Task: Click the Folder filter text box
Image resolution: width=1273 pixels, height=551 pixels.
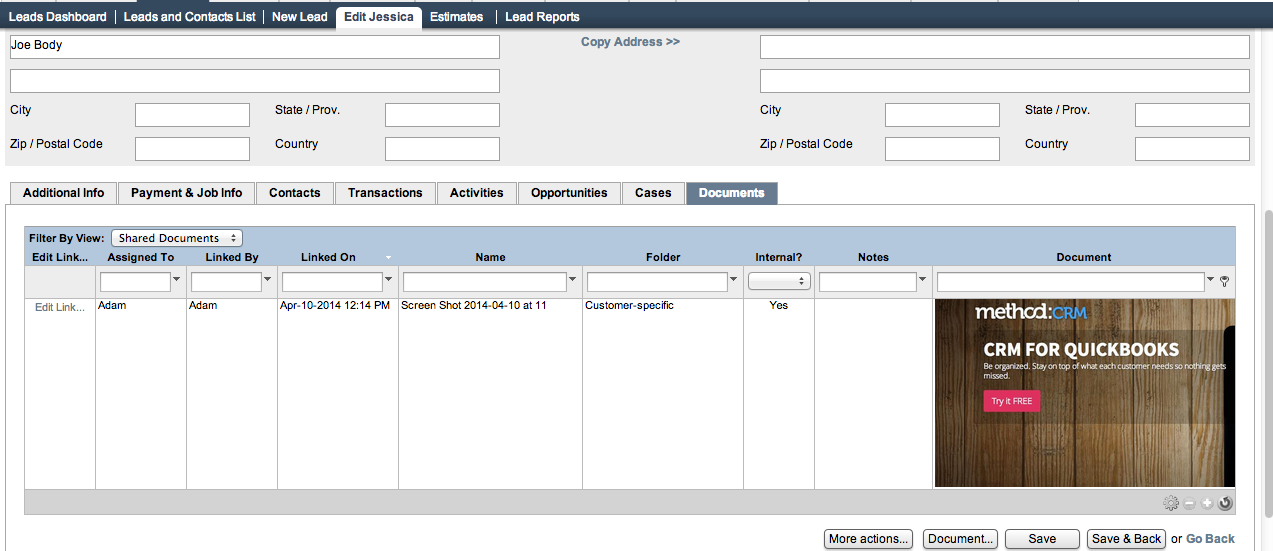Action: tap(658, 282)
